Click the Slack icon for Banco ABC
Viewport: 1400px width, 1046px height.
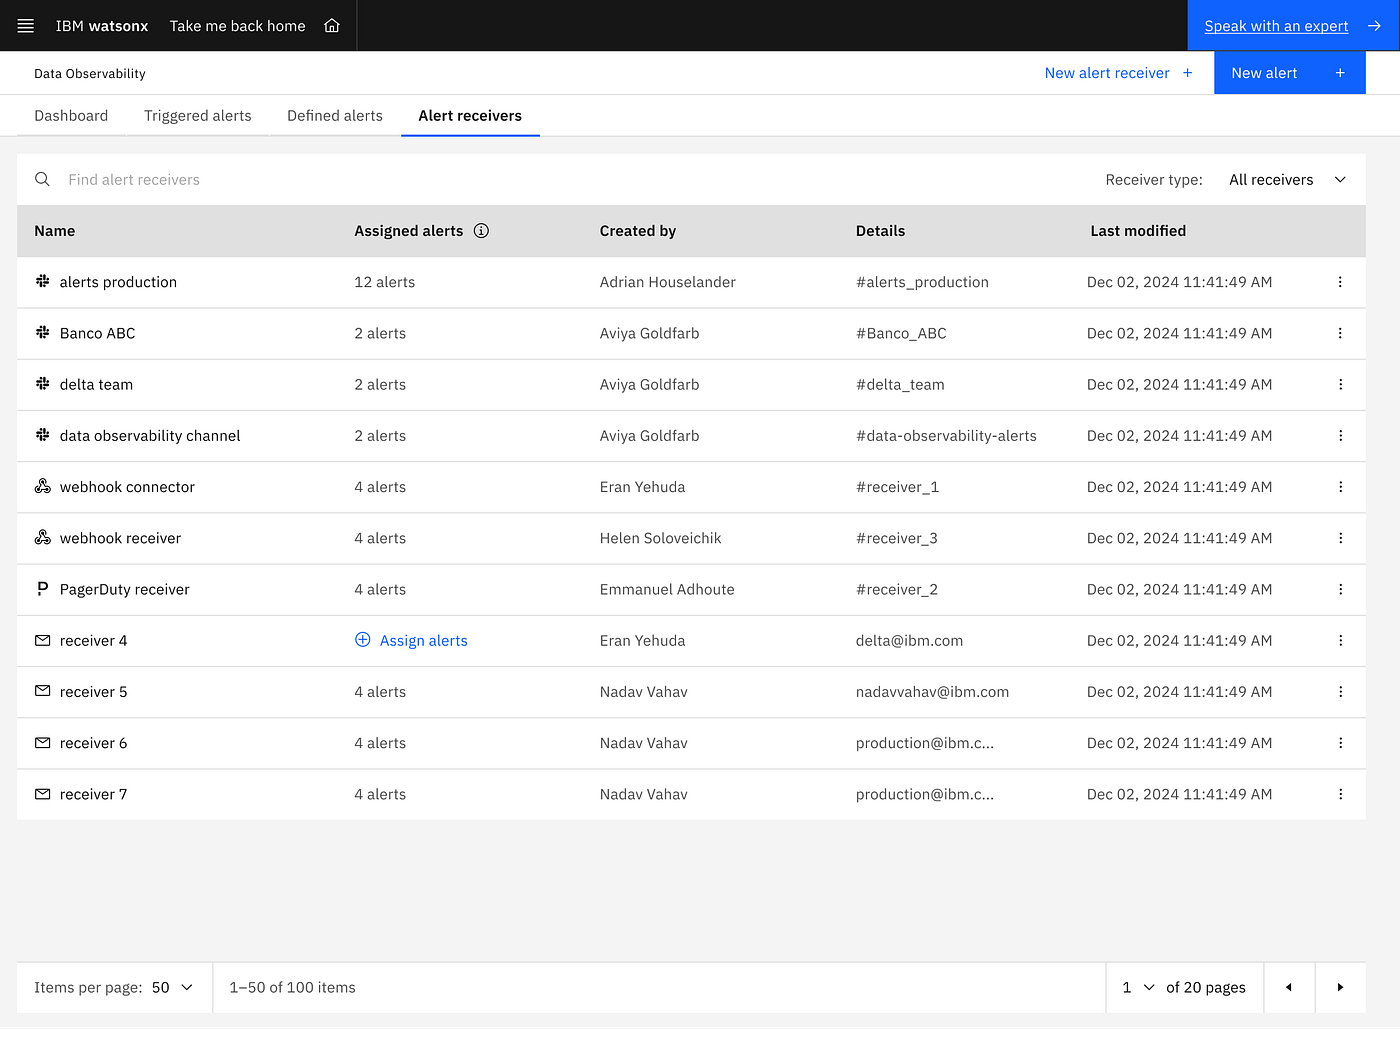(42, 333)
